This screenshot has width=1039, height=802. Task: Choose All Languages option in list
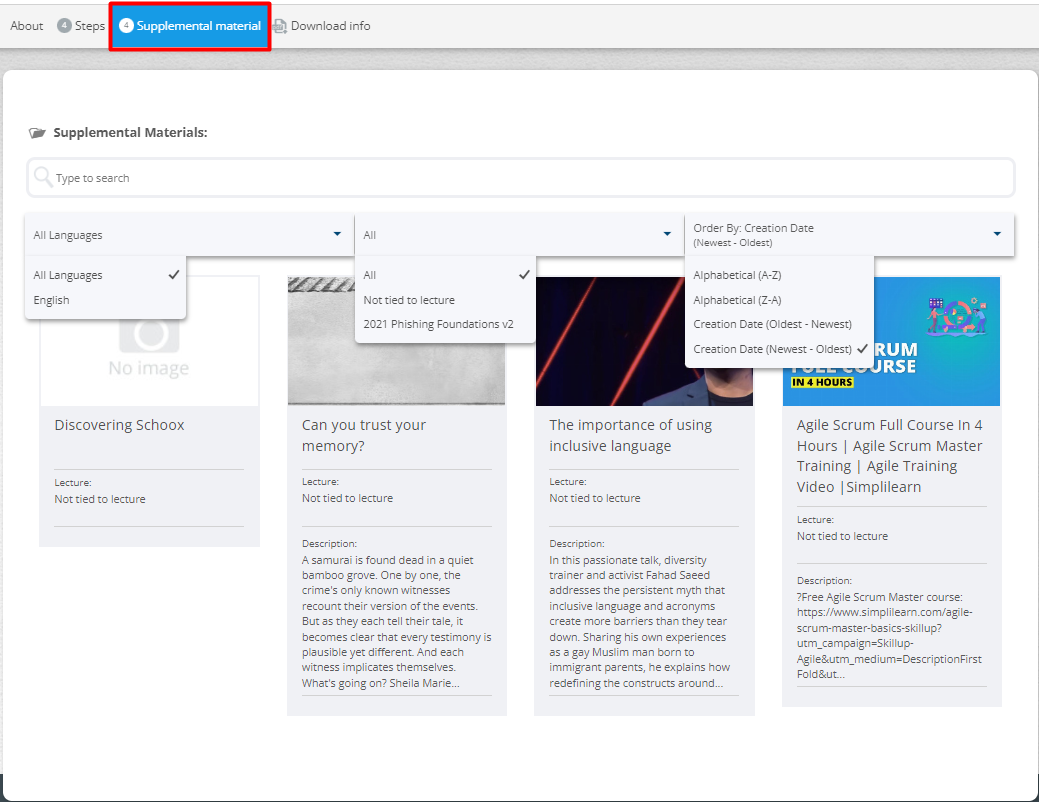(x=105, y=275)
